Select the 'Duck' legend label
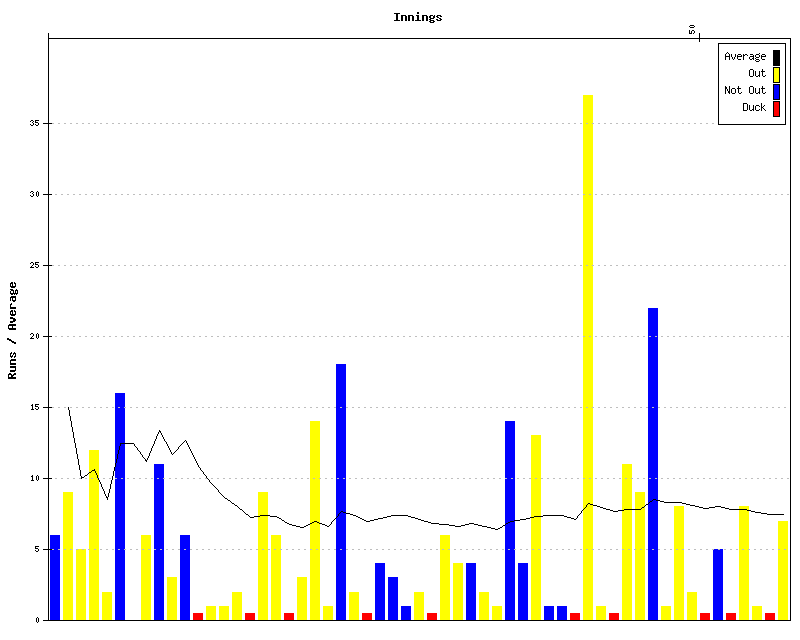 (x=754, y=107)
